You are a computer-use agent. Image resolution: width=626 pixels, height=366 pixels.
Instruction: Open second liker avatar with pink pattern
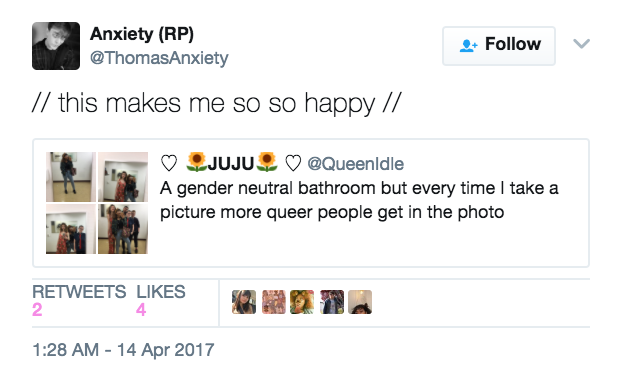click(274, 302)
